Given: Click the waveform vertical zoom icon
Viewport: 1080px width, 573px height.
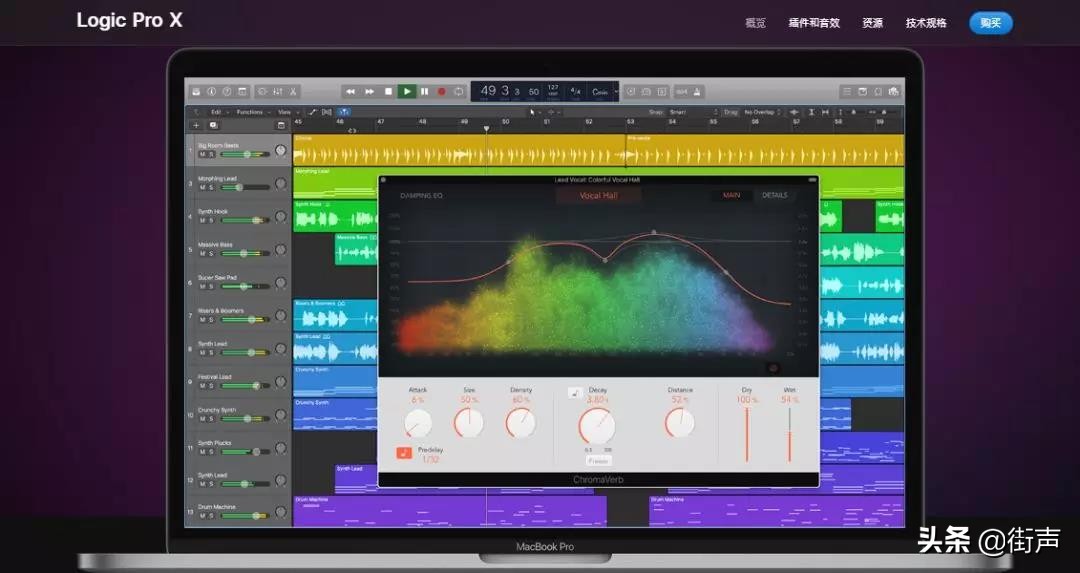Looking at the screenshot, I should 794,112.
